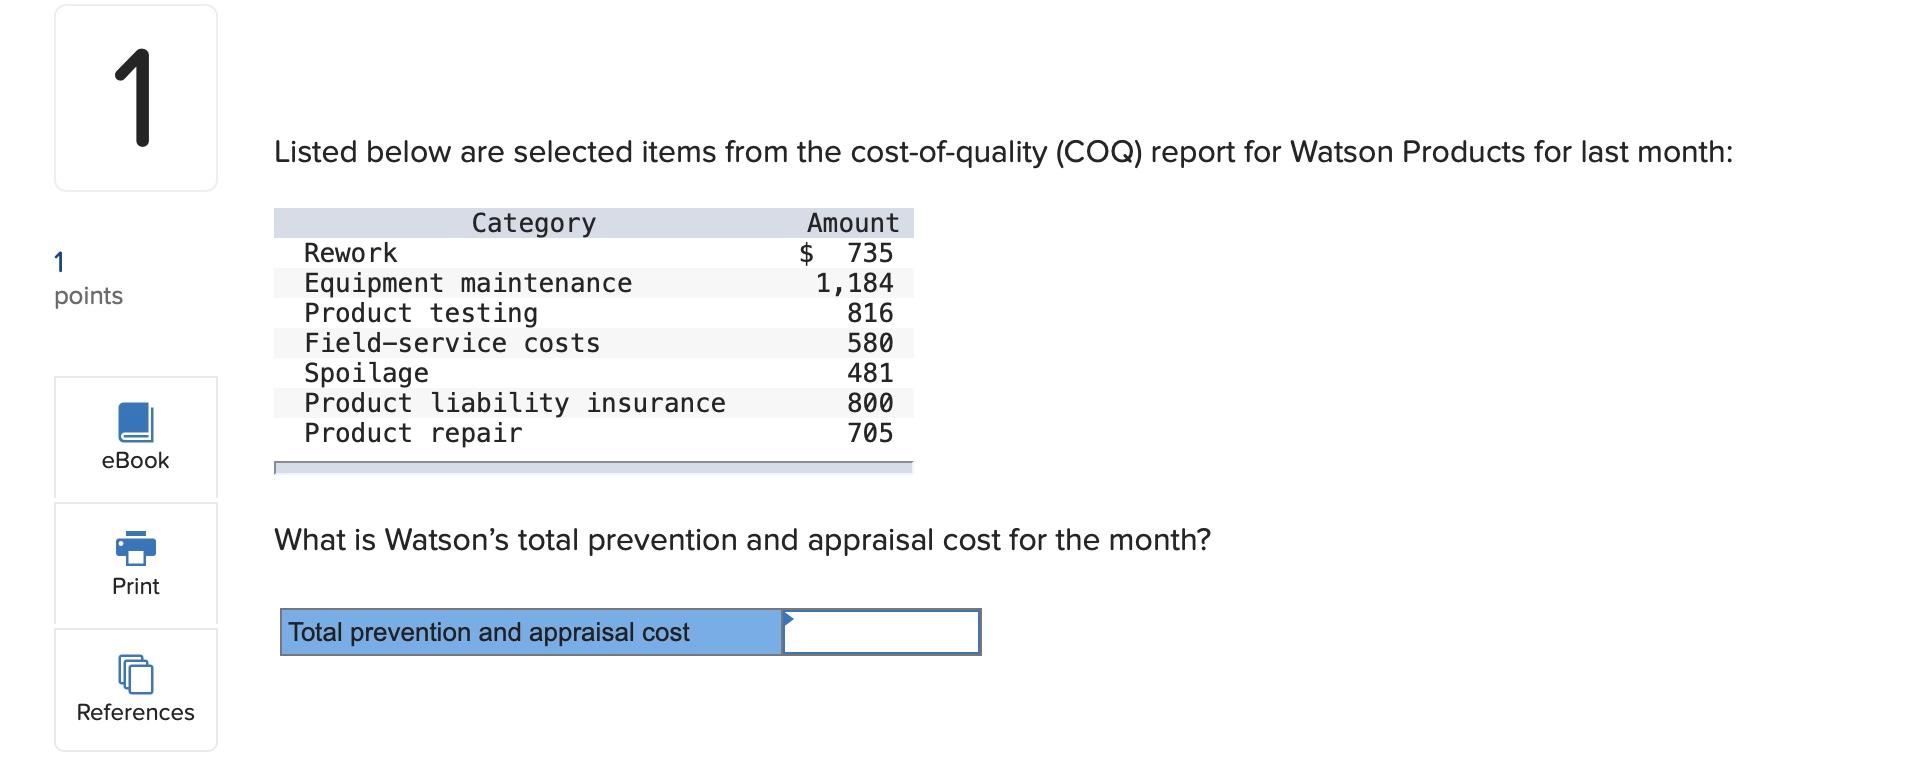1926x758 pixels.
Task: Click the Amount column header
Action: coord(851,222)
